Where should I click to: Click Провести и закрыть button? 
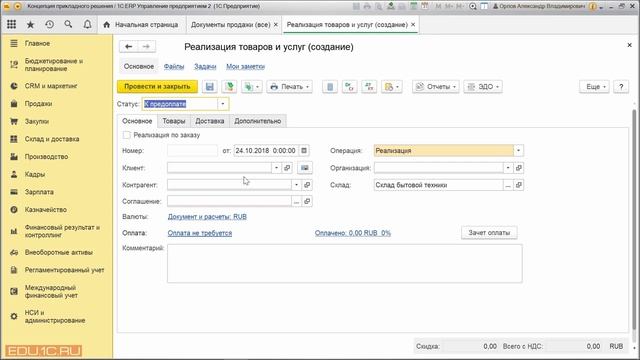click(157, 87)
